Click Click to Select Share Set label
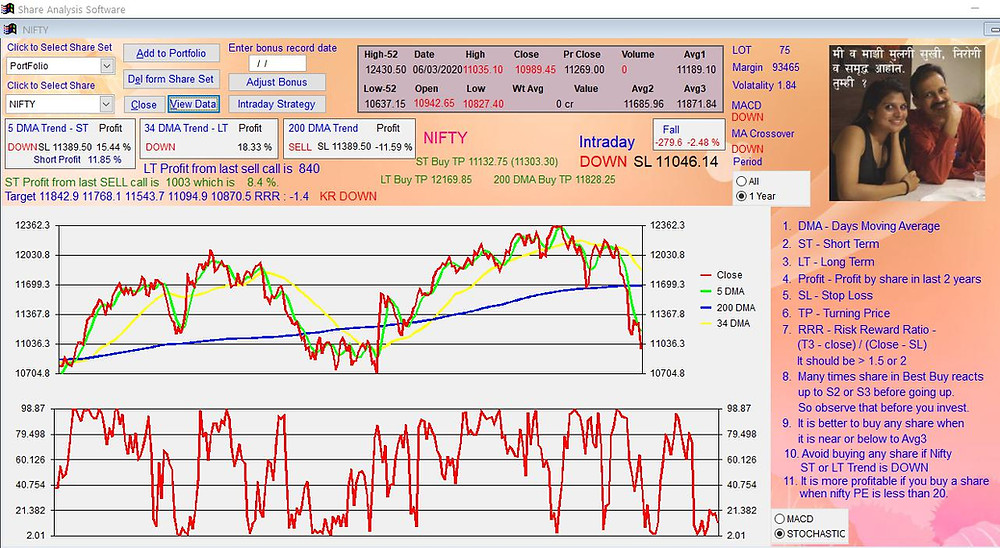This screenshot has width=1000, height=548. [x=59, y=47]
